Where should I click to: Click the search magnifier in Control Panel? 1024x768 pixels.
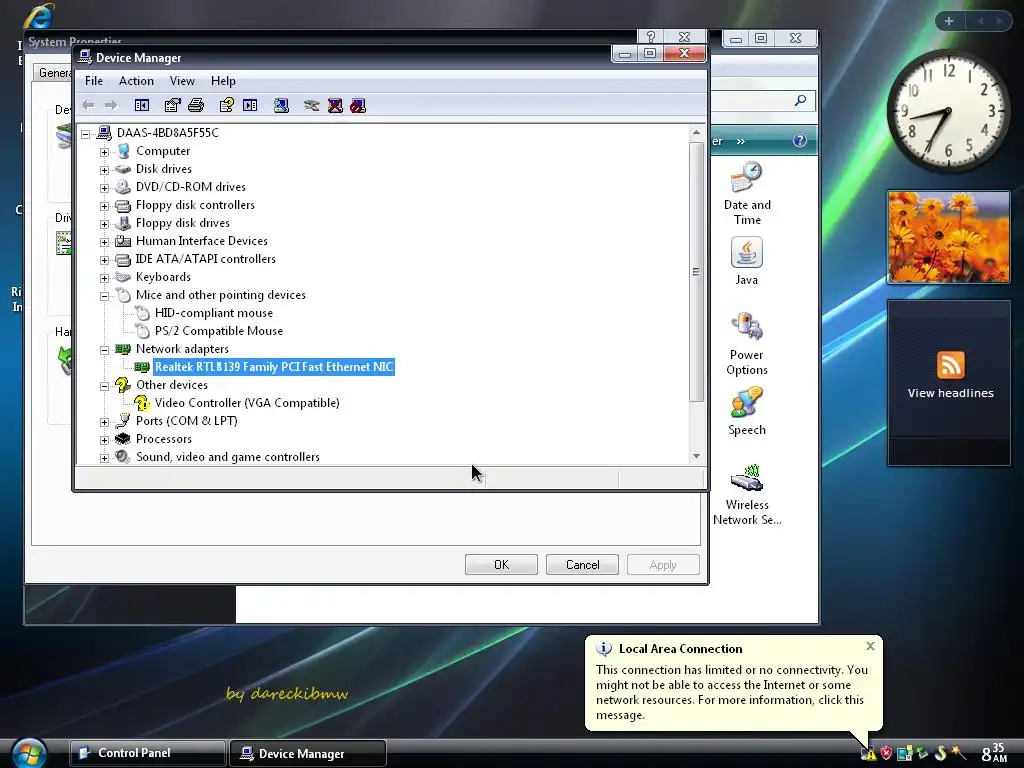pyautogui.click(x=800, y=101)
